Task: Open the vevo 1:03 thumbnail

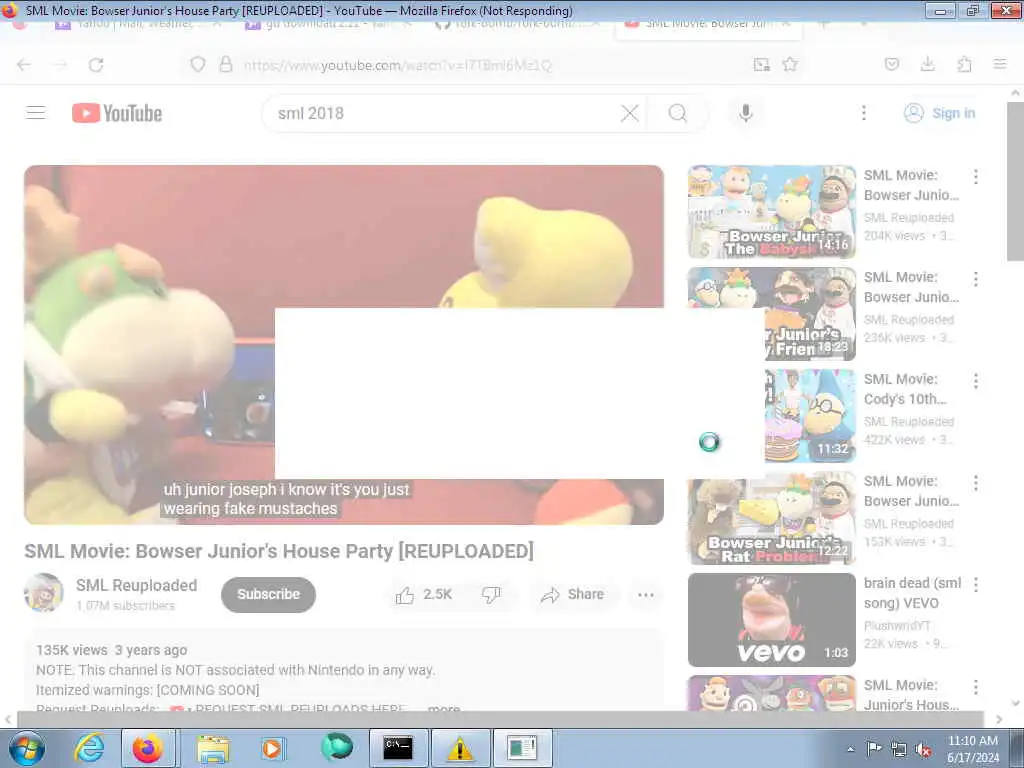Action: click(771, 620)
